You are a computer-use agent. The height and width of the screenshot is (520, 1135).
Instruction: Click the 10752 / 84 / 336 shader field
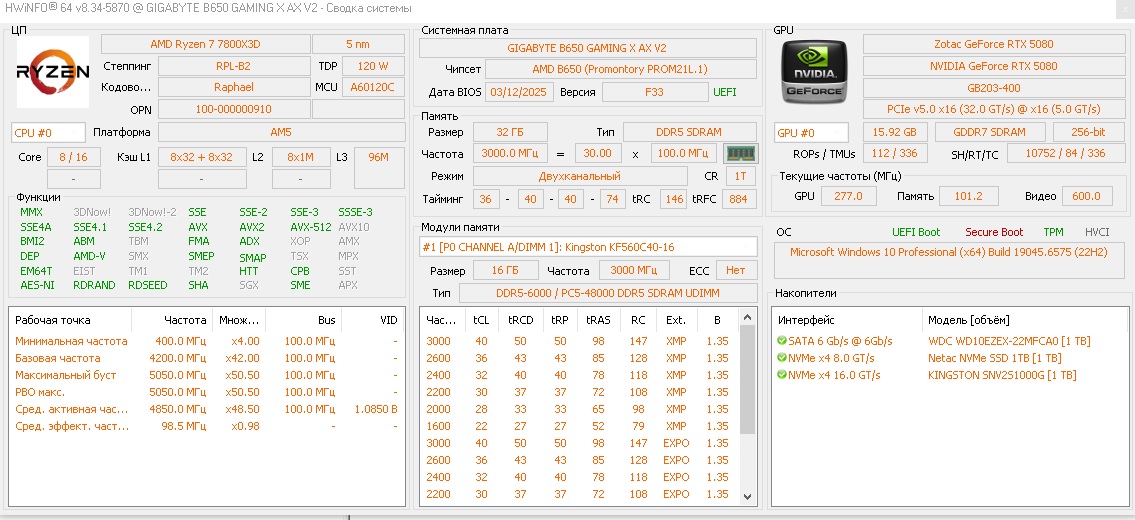1066,154
